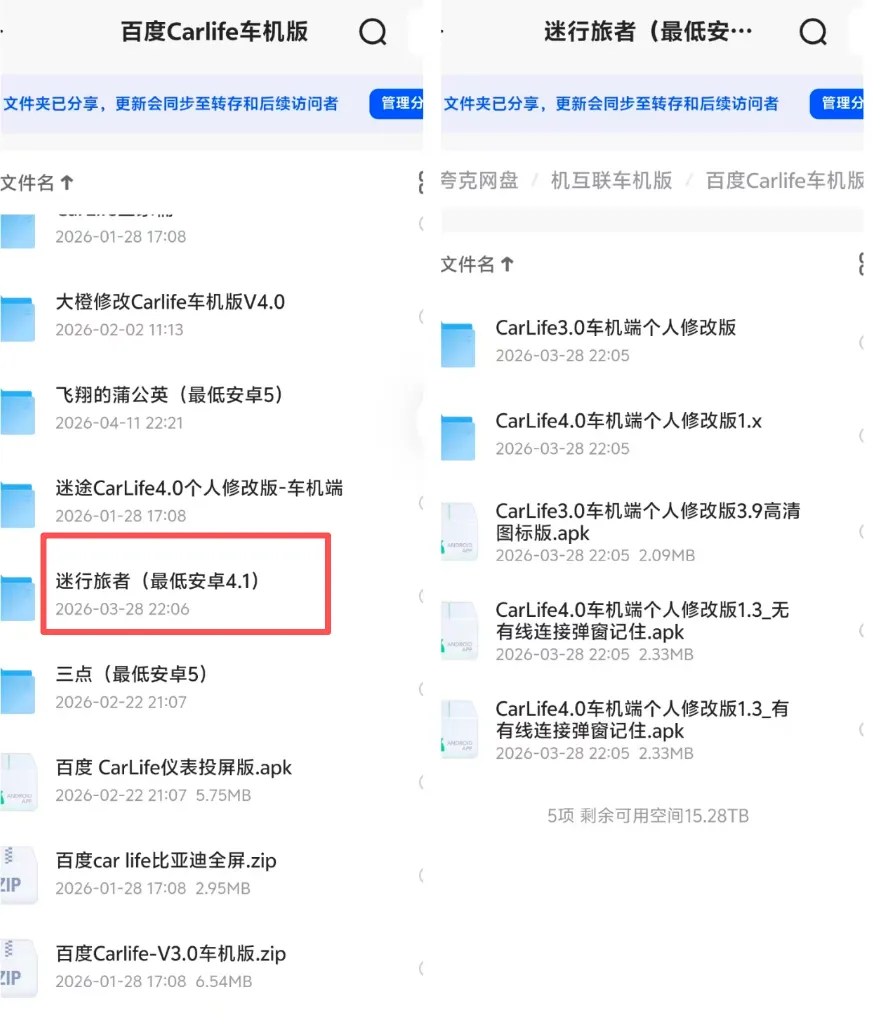This screenshot has width=873, height=1020.
Task: Go to 百度Carlife车机版 breadcrumb
Action: click(785, 180)
